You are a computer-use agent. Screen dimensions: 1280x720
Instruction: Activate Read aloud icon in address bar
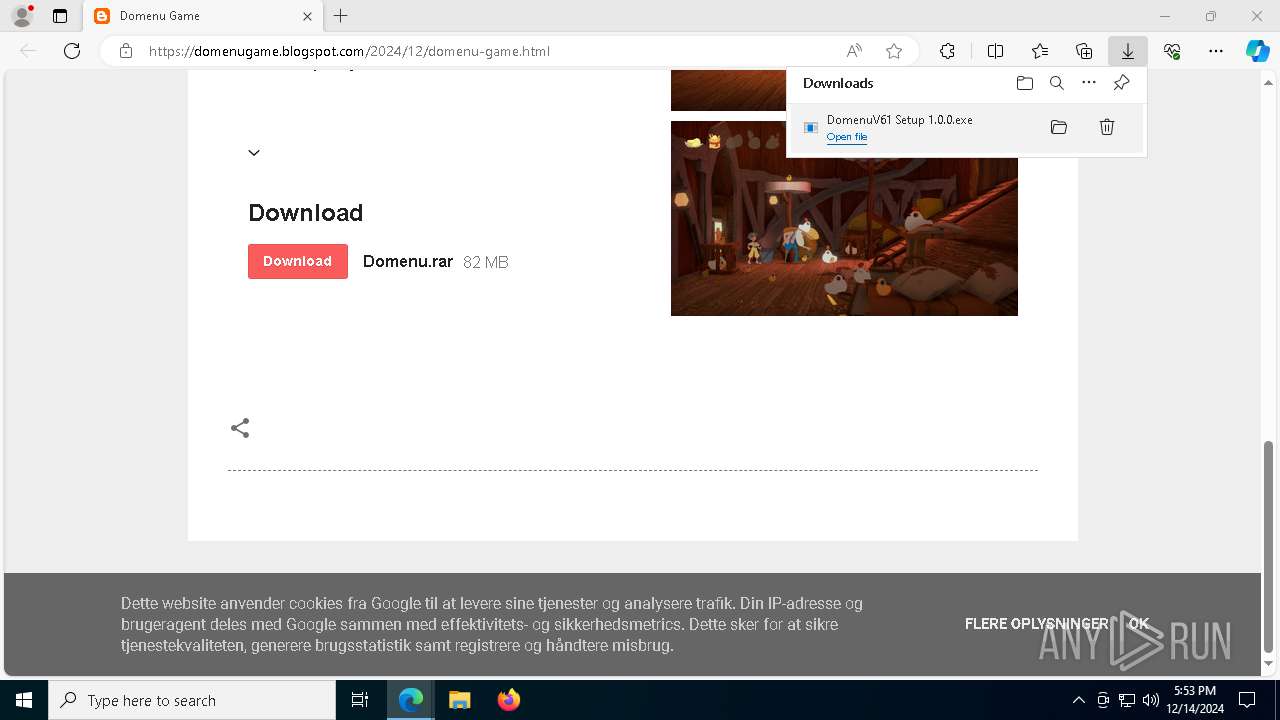(854, 51)
